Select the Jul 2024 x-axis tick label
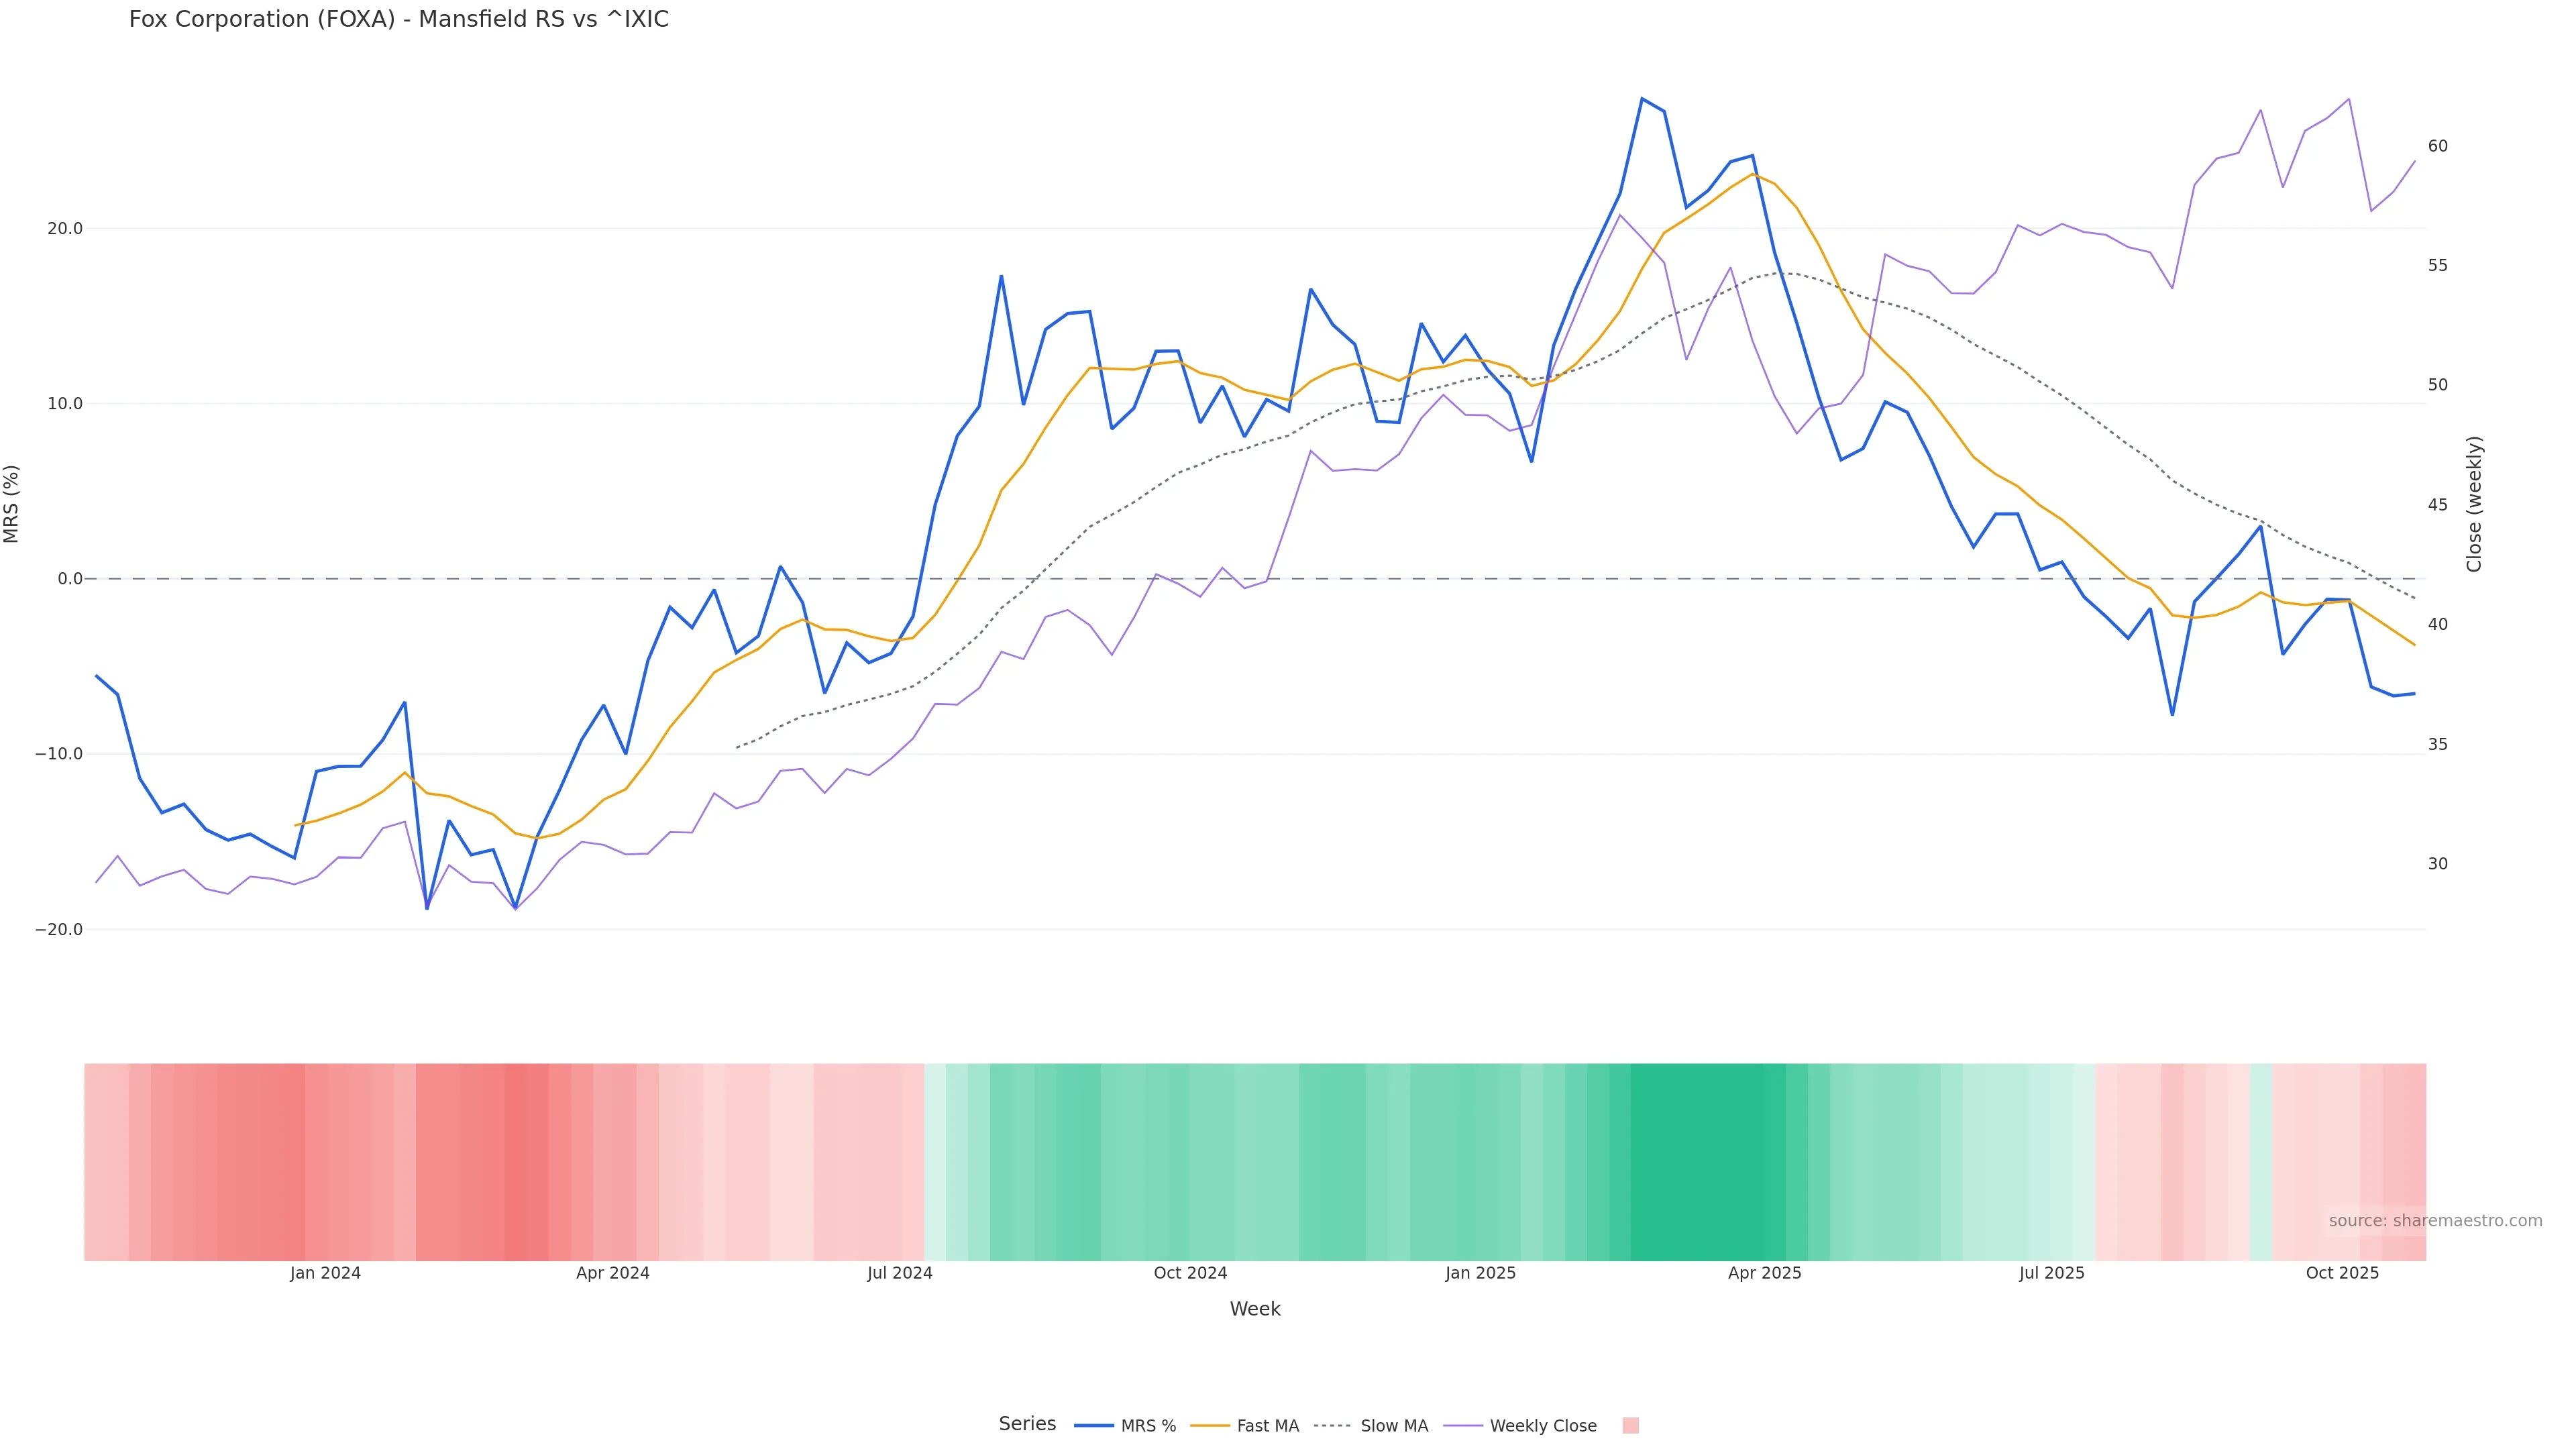The height and width of the screenshot is (1449, 2576). [899, 1273]
